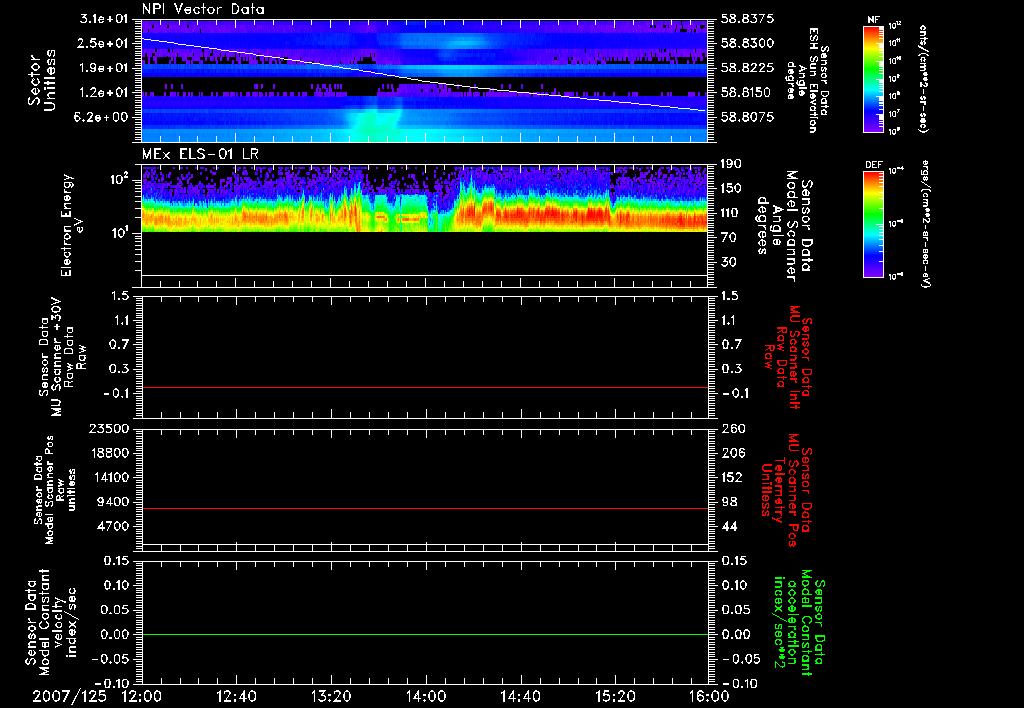Click the 9400 scanner position tick label
This screenshot has width=1024, height=708.
pos(113,502)
